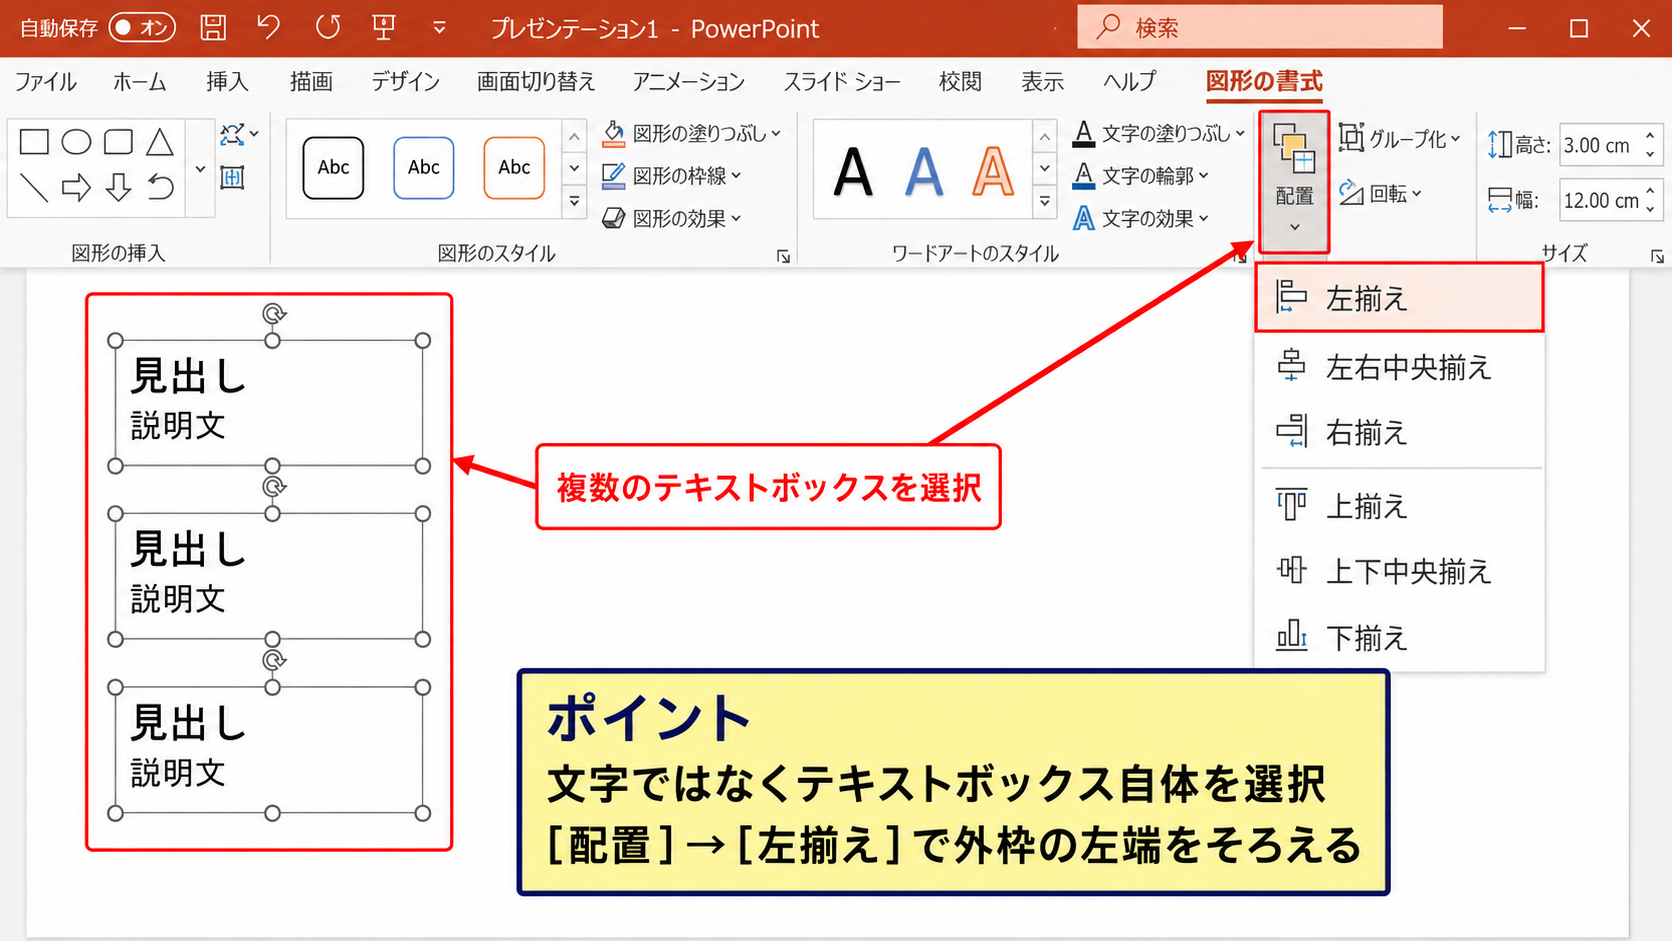Apply black outline Abc shape style
The image size is (1672, 941).
[333, 167]
